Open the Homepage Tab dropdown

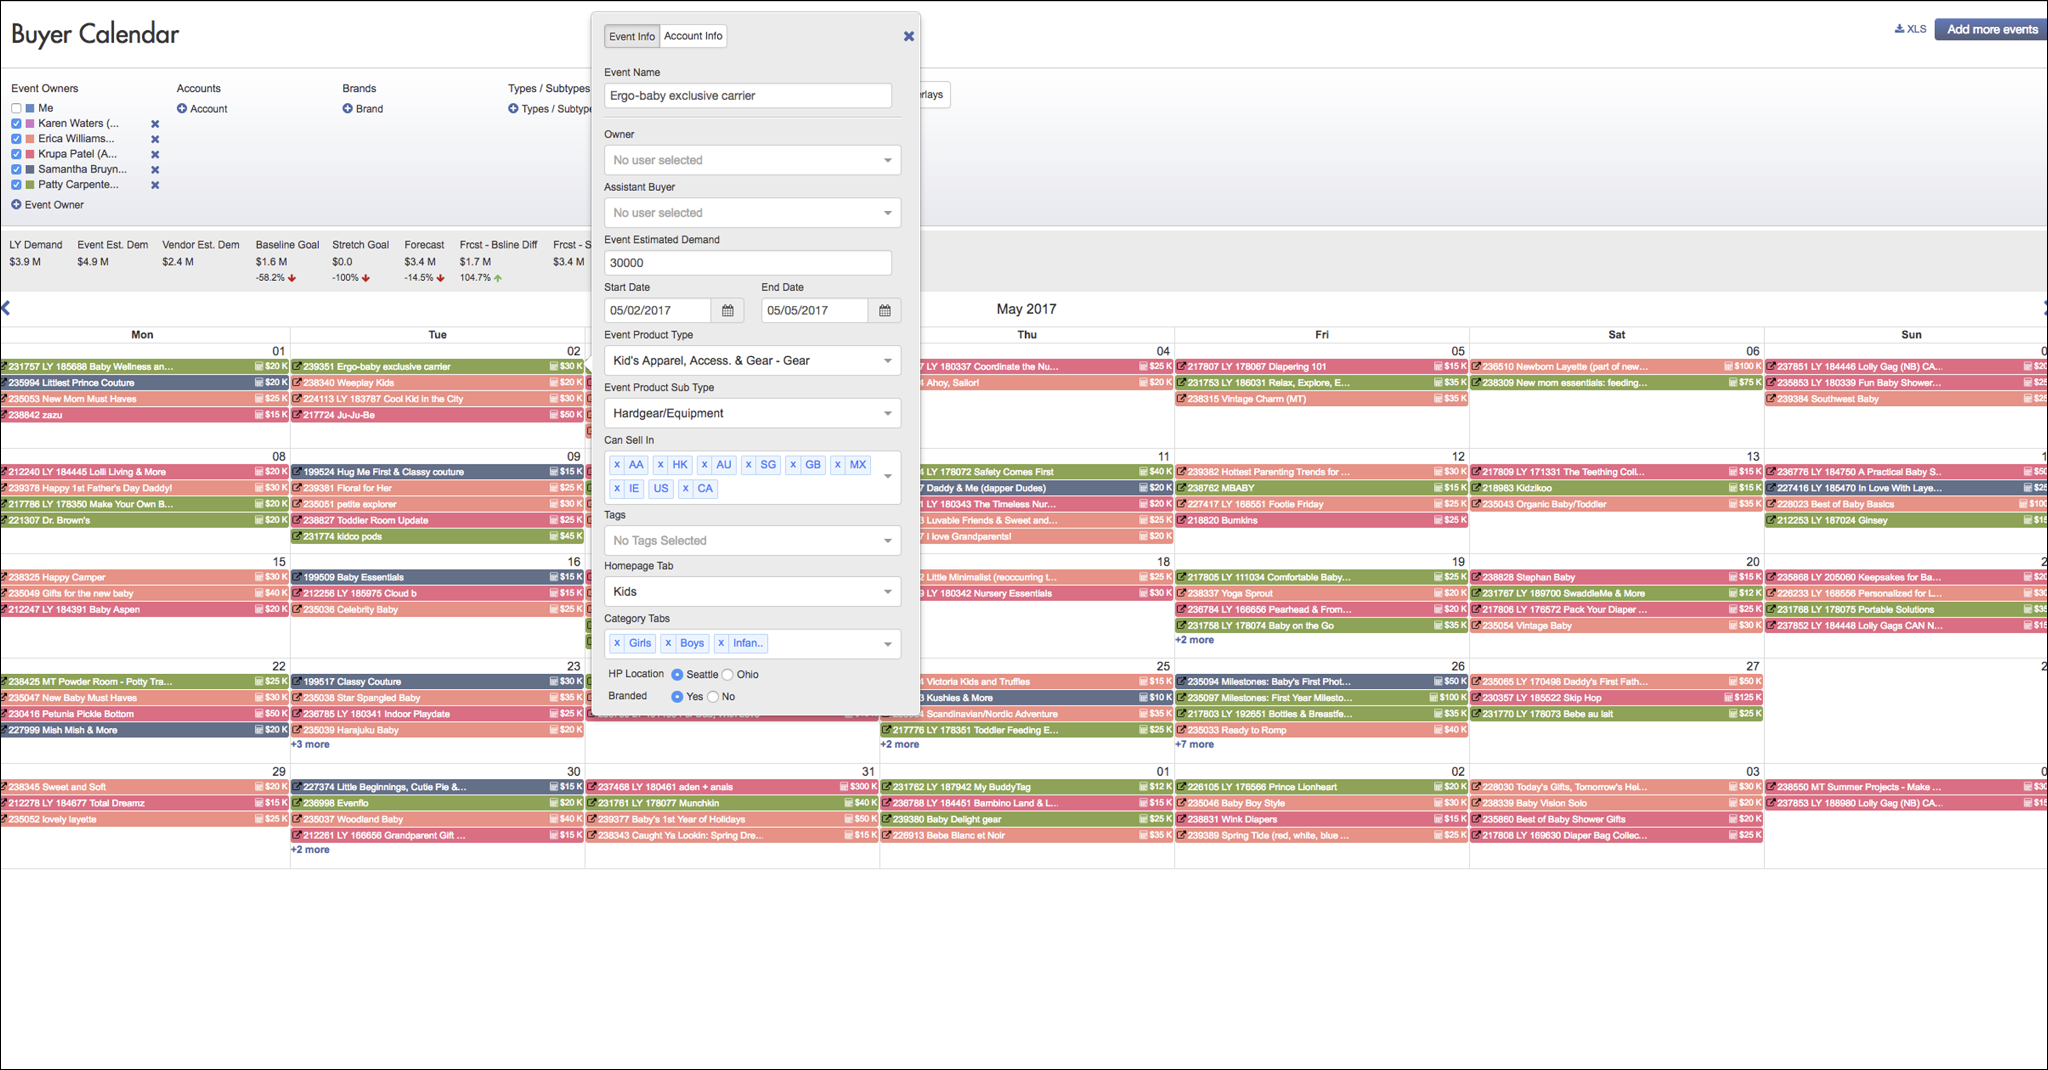tap(752, 592)
